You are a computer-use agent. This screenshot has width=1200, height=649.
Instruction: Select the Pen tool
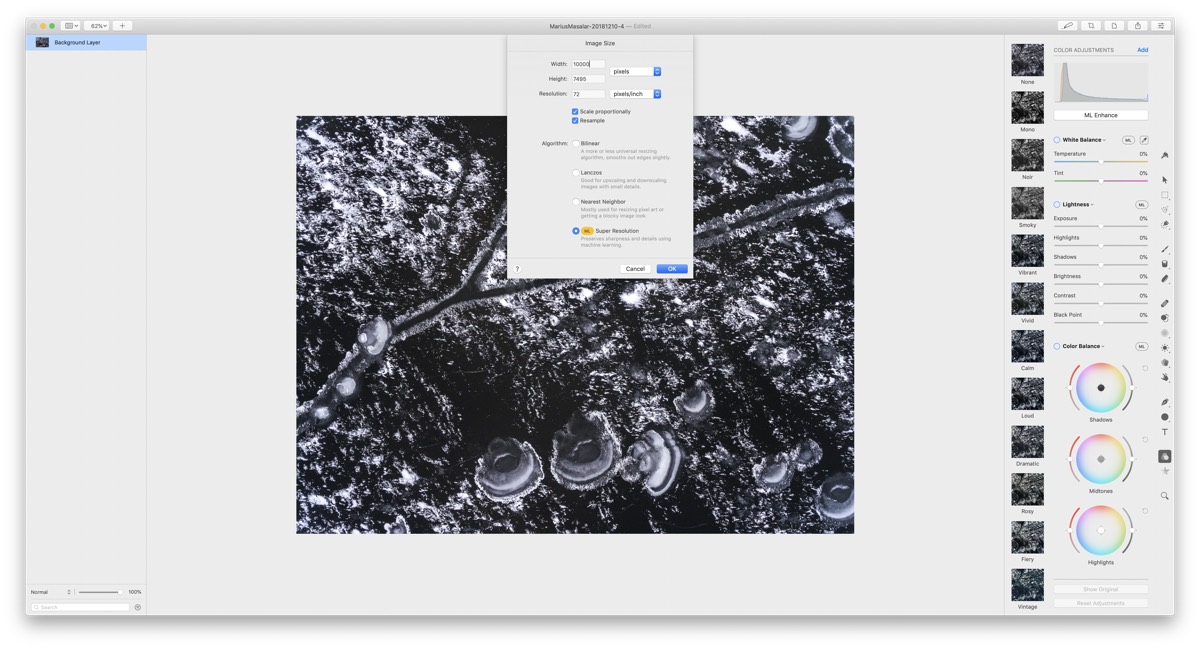click(1165, 402)
